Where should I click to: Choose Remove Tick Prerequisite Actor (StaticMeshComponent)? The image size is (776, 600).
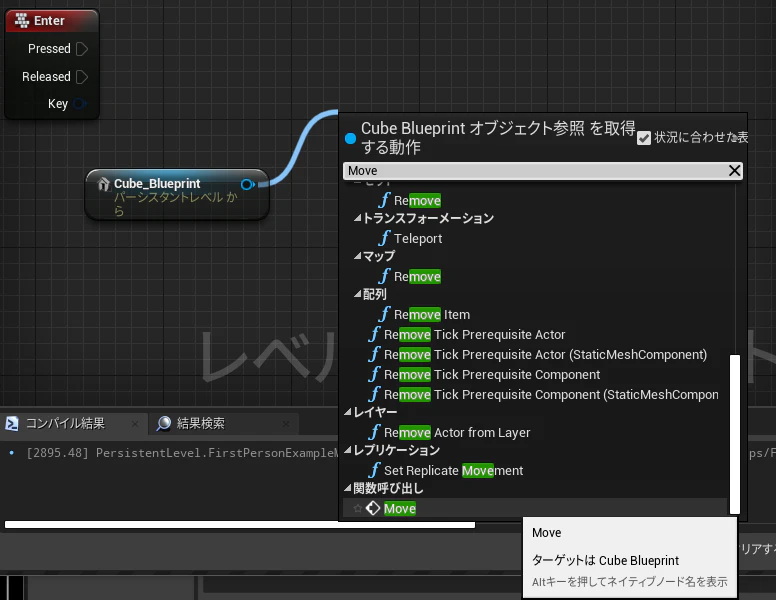coord(545,355)
